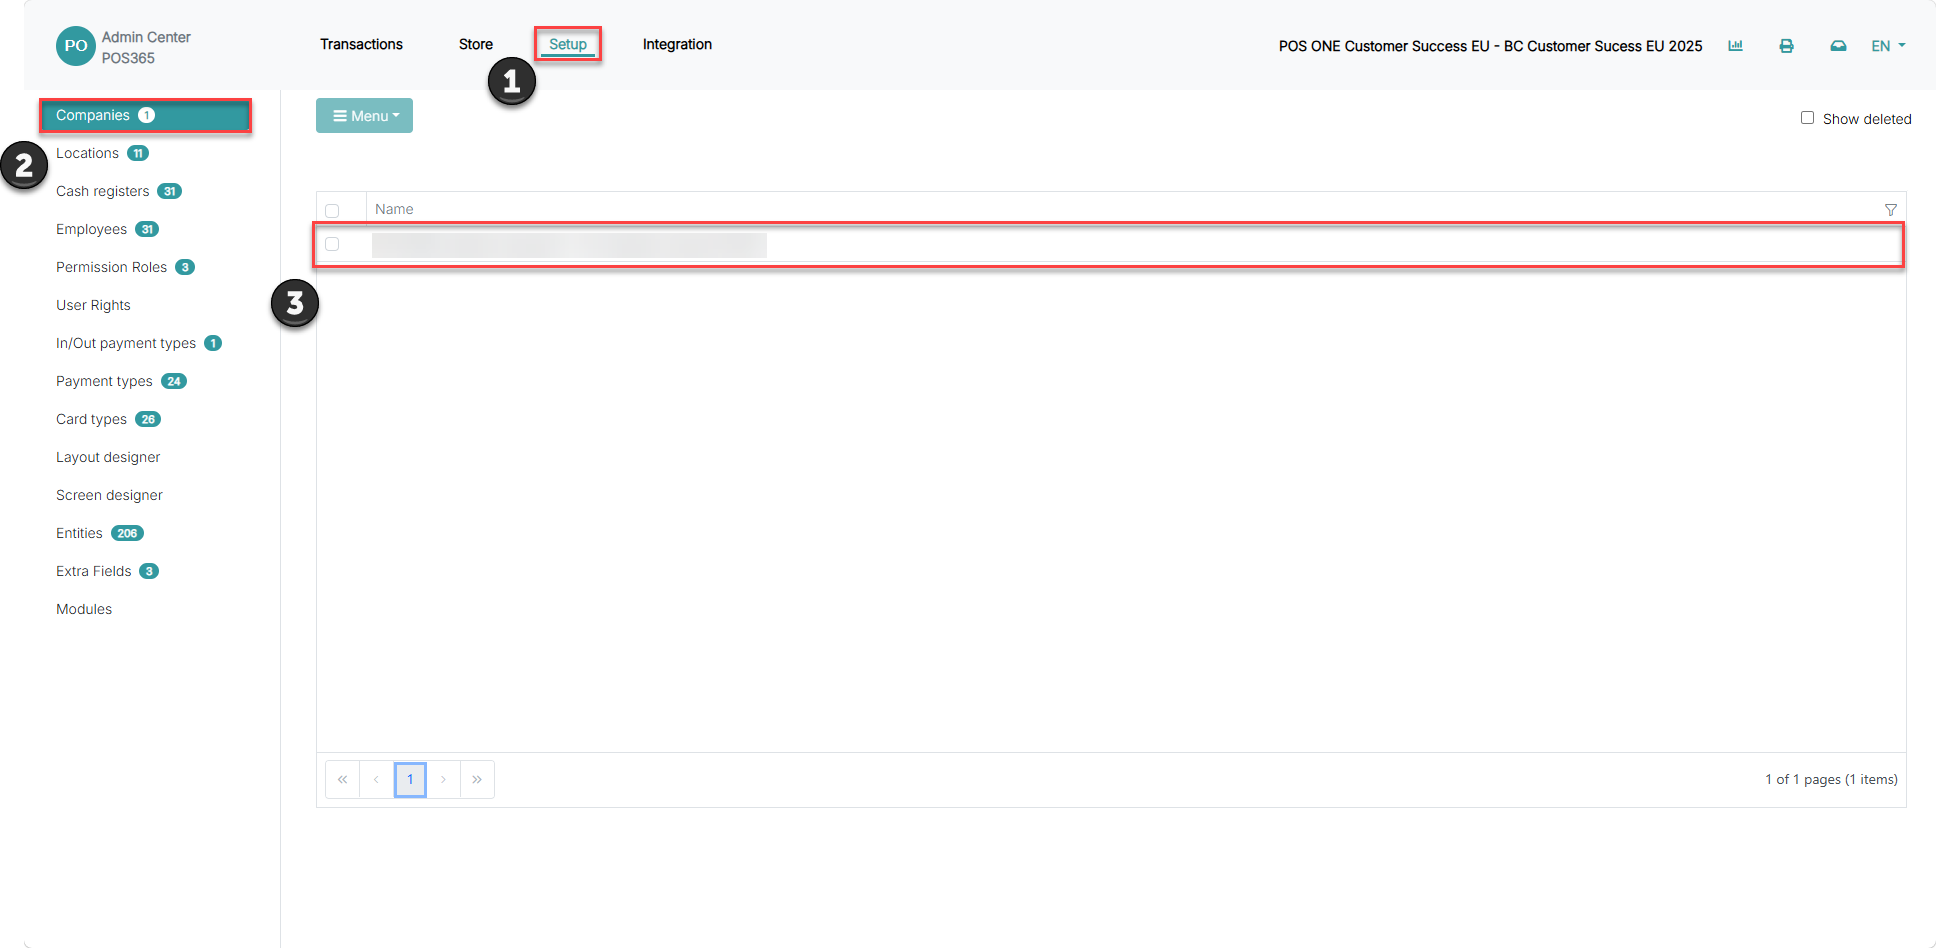The height and width of the screenshot is (948, 1936).
Task: Click the POS ONE Customer Success EU title
Action: [1490, 46]
